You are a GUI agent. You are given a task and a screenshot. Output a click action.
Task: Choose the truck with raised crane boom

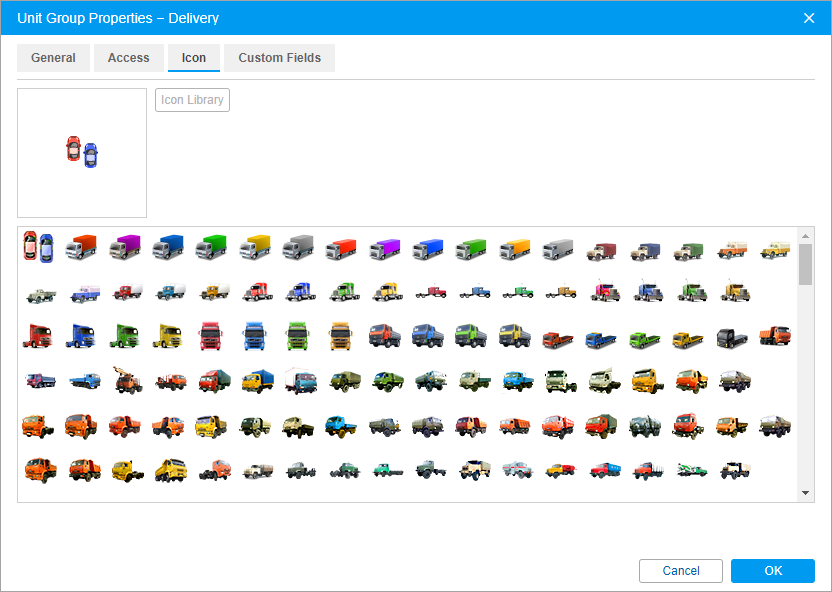pyautogui.click(x=128, y=380)
